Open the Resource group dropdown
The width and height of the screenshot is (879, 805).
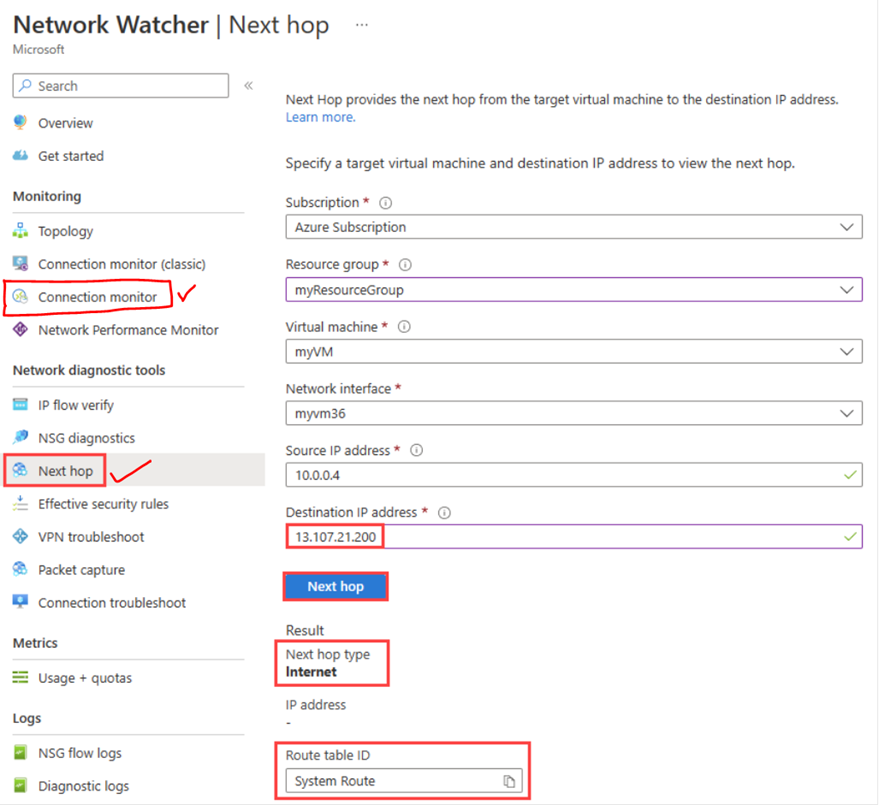pos(574,290)
